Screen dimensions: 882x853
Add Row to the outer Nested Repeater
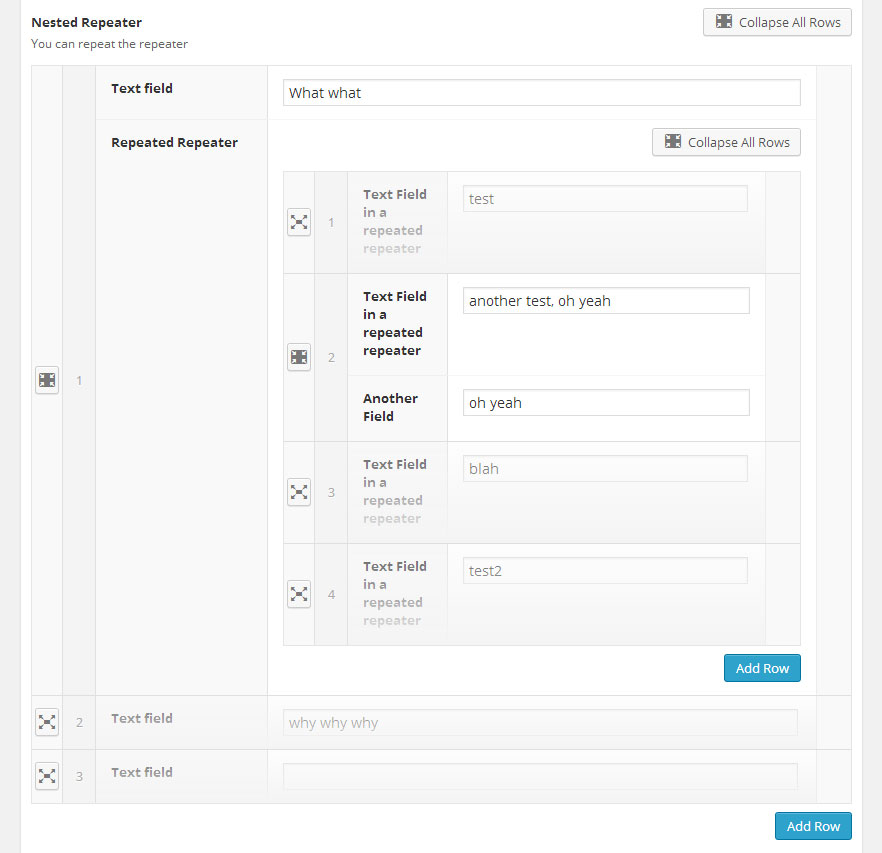tap(813, 826)
